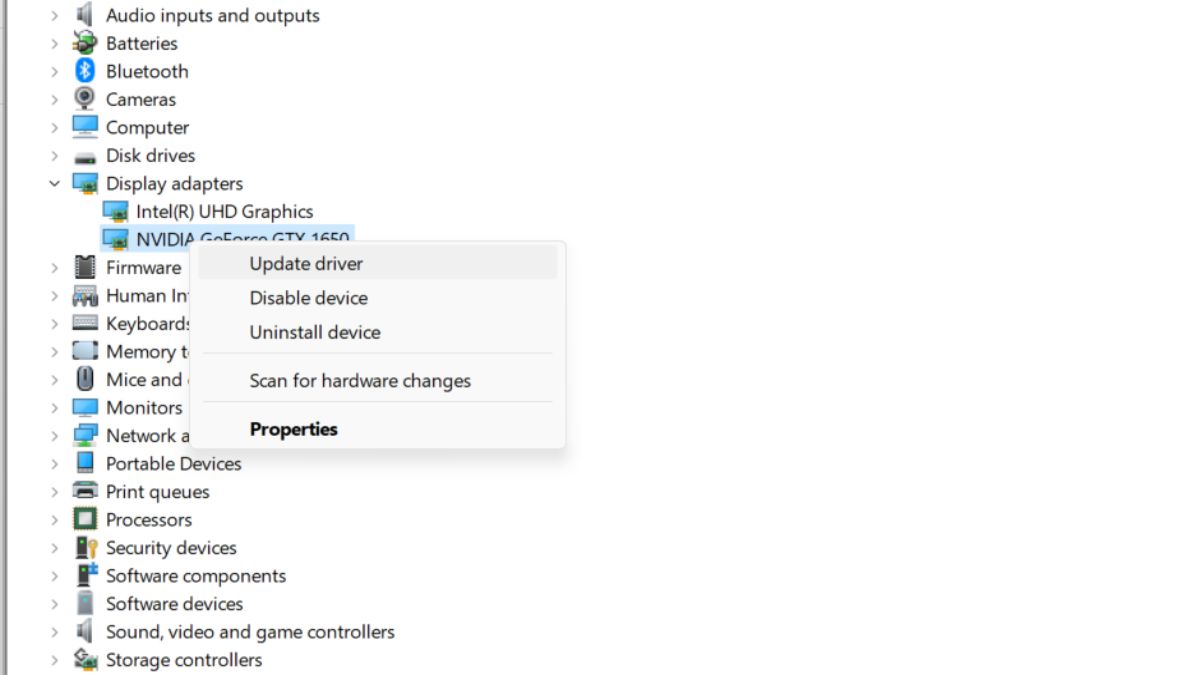Image resolution: width=1200 pixels, height=675 pixels.
Task: Click Scan for hardware changes
Action: click(360, 381)
